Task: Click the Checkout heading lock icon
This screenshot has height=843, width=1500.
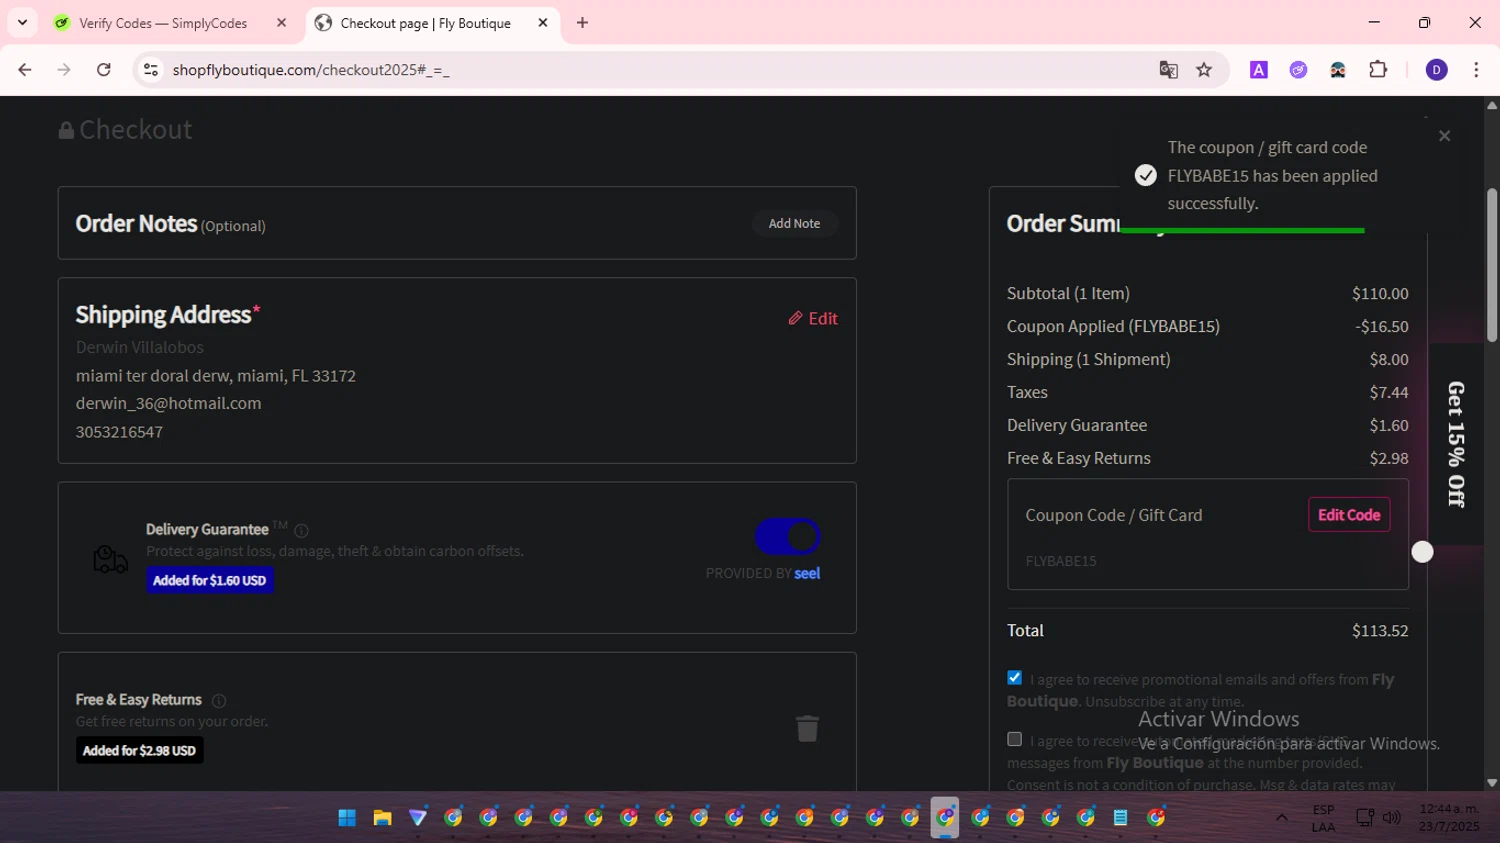Action: tap(66, 130)
